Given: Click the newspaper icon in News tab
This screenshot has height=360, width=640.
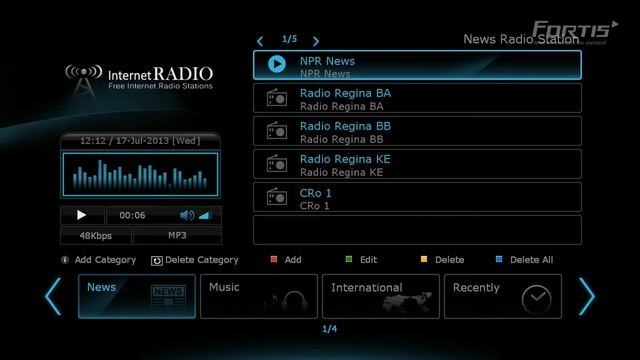Looking at the screenshot, I should [168, 298].
